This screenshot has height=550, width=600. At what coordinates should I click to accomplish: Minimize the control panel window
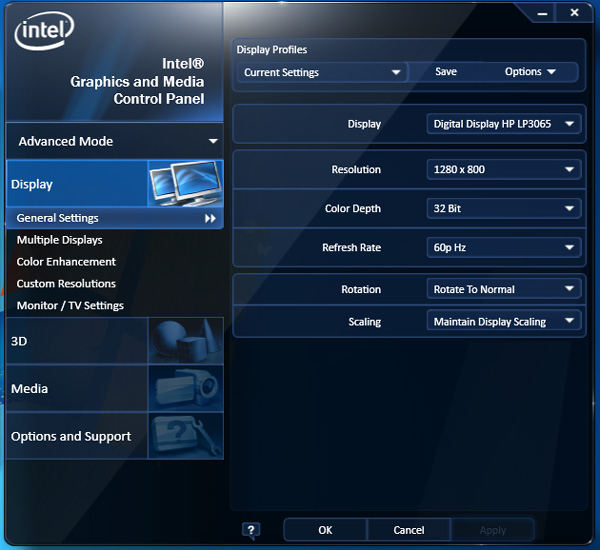coord(542,13)
